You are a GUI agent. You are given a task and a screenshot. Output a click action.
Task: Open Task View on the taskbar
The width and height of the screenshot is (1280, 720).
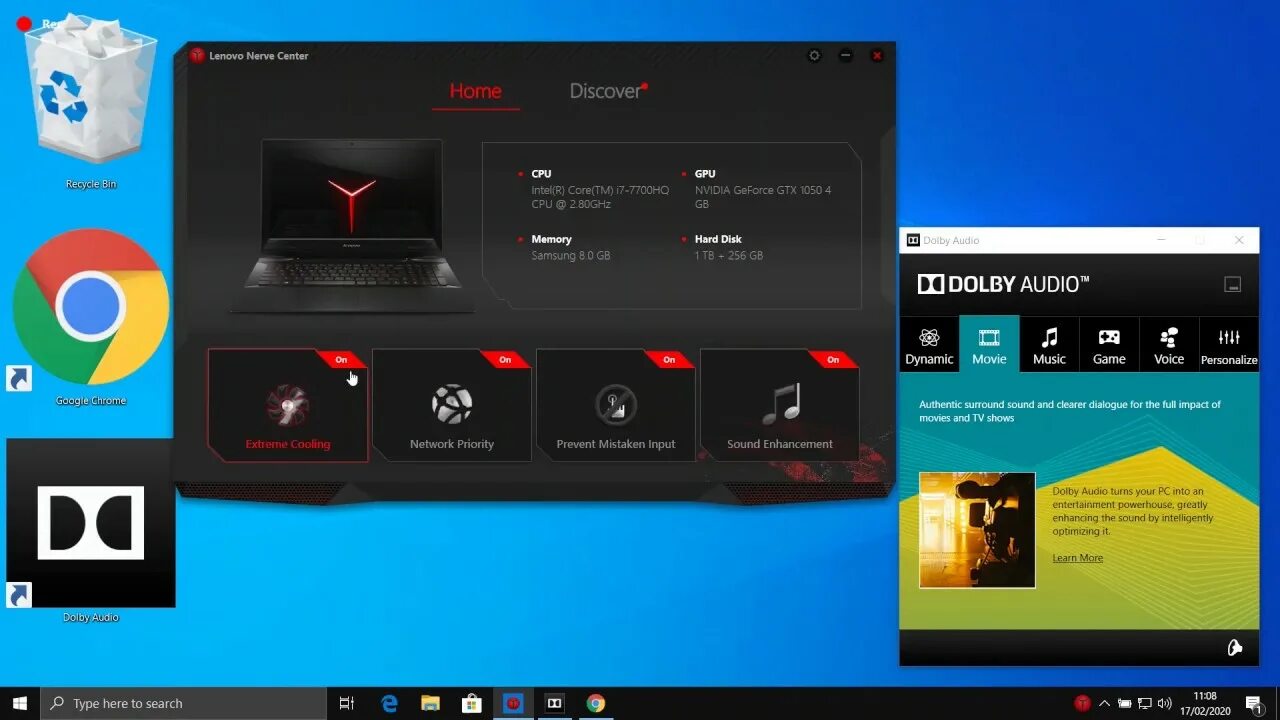pyautogui.click(x=347, y=703)
